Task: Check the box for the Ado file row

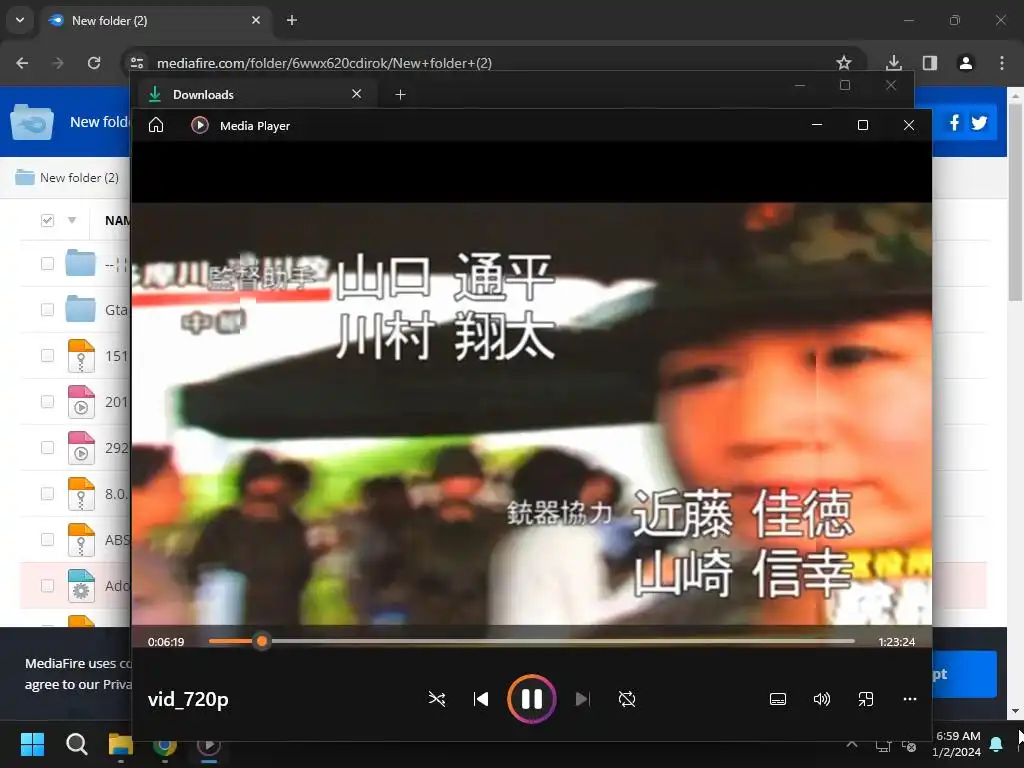Action: [47, 585]
